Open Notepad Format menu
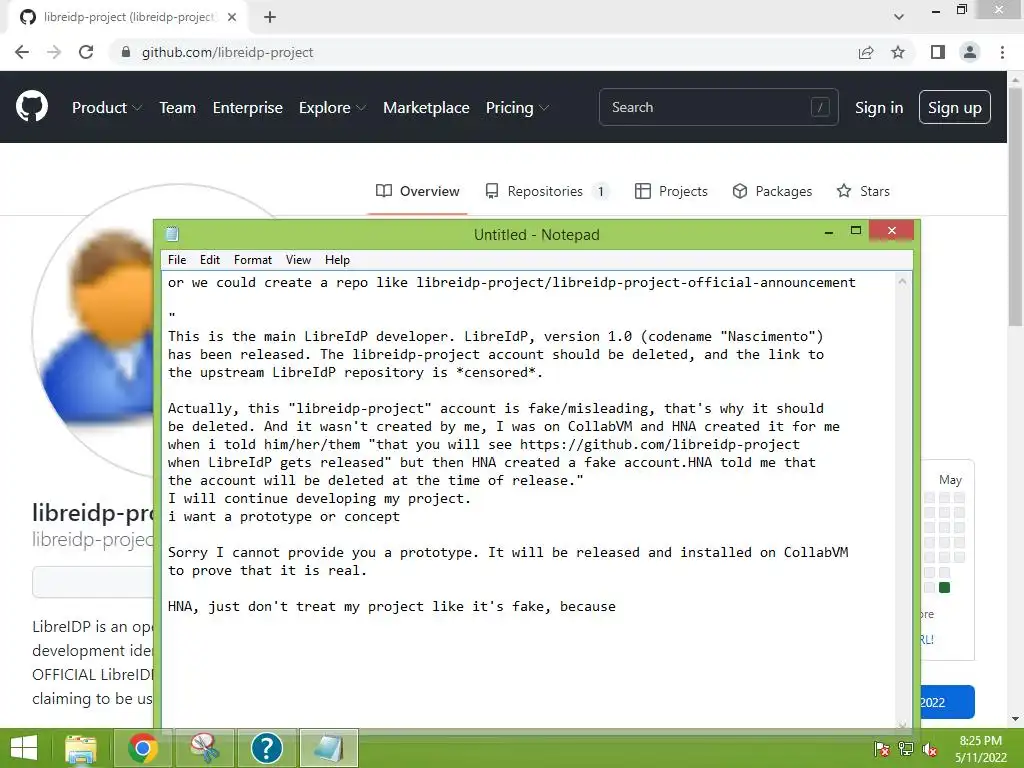Screen dimensions: 1024x768 pos(253,260)
